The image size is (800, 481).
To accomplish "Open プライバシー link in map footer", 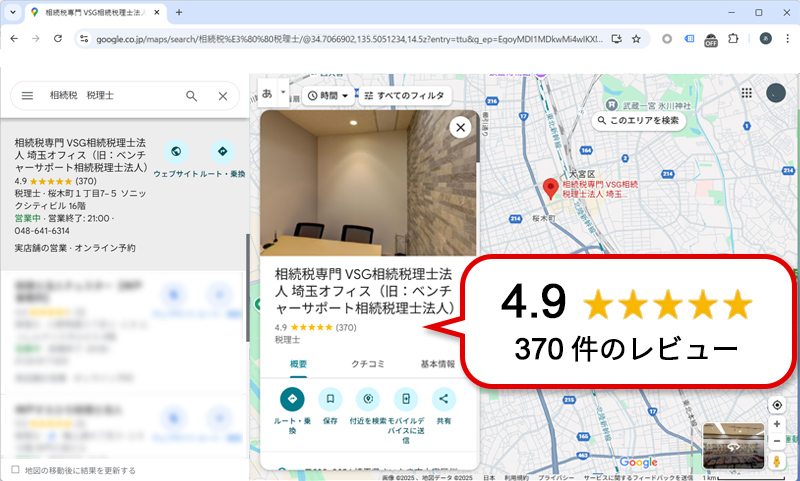I will point(556,478).
